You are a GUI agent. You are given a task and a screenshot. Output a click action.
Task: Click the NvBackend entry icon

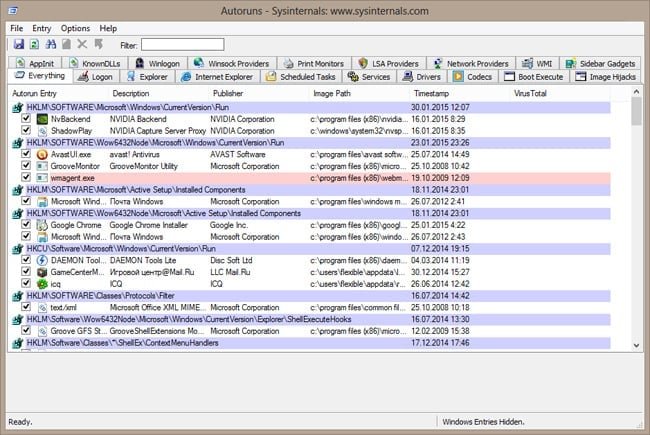42,119
